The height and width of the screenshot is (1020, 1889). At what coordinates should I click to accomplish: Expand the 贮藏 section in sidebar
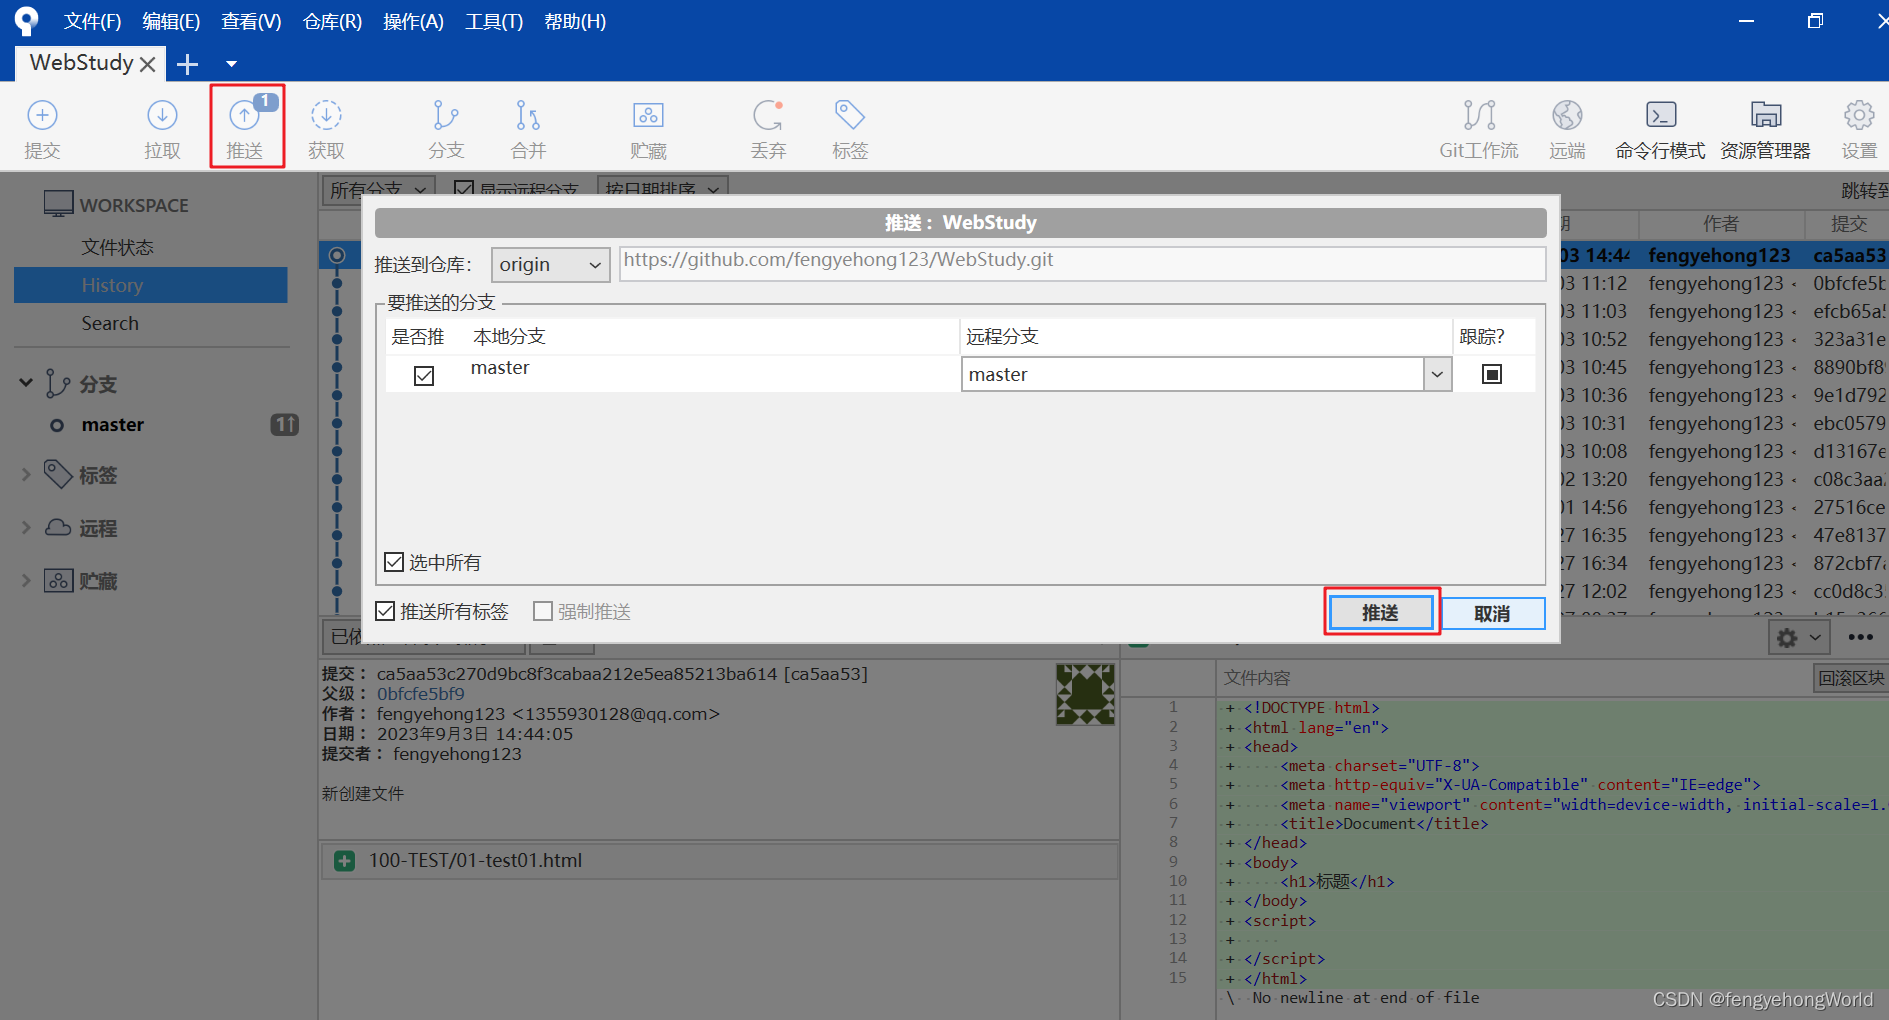tap(26, 580)
